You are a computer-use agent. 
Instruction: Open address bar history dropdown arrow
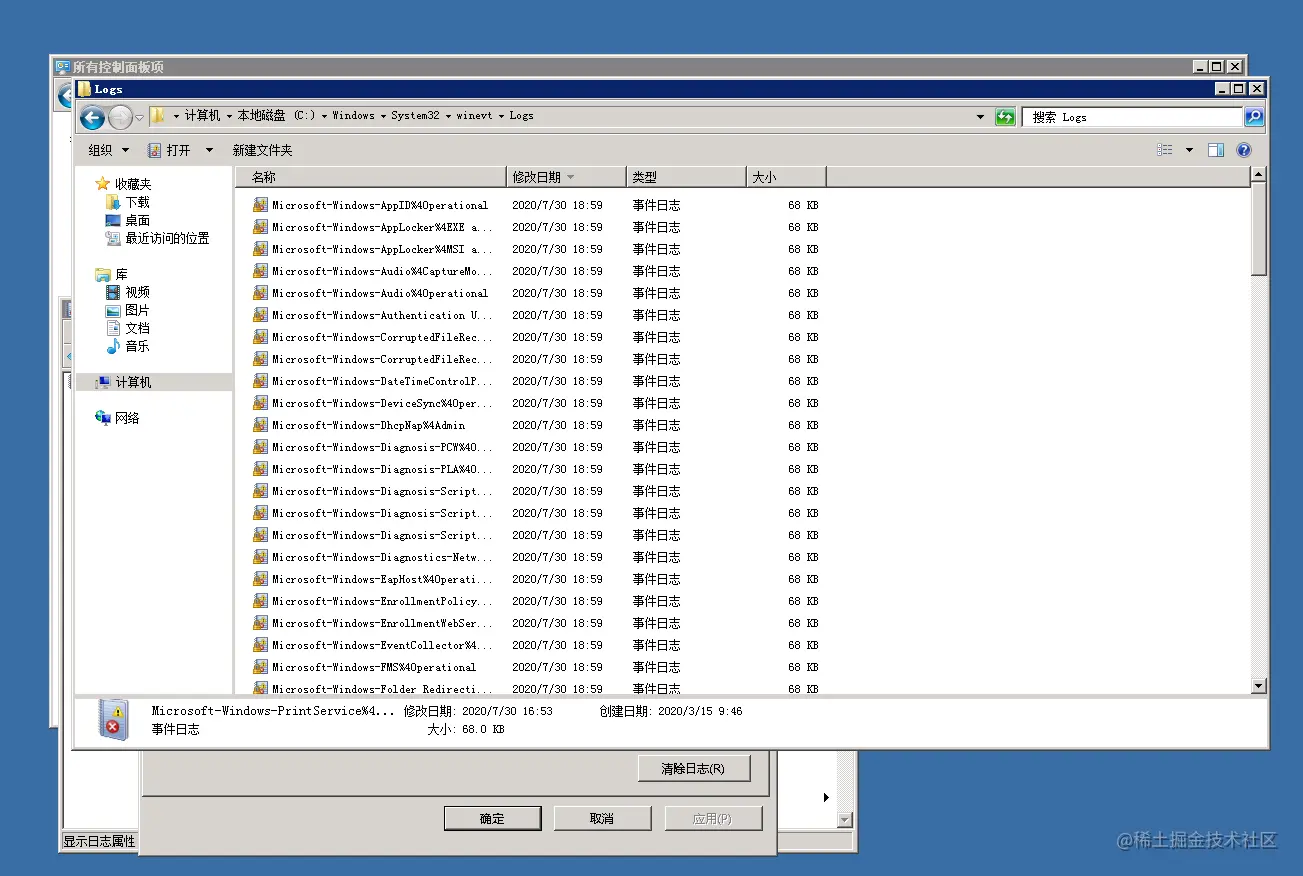pyautogui.click(x=980, y=117)
